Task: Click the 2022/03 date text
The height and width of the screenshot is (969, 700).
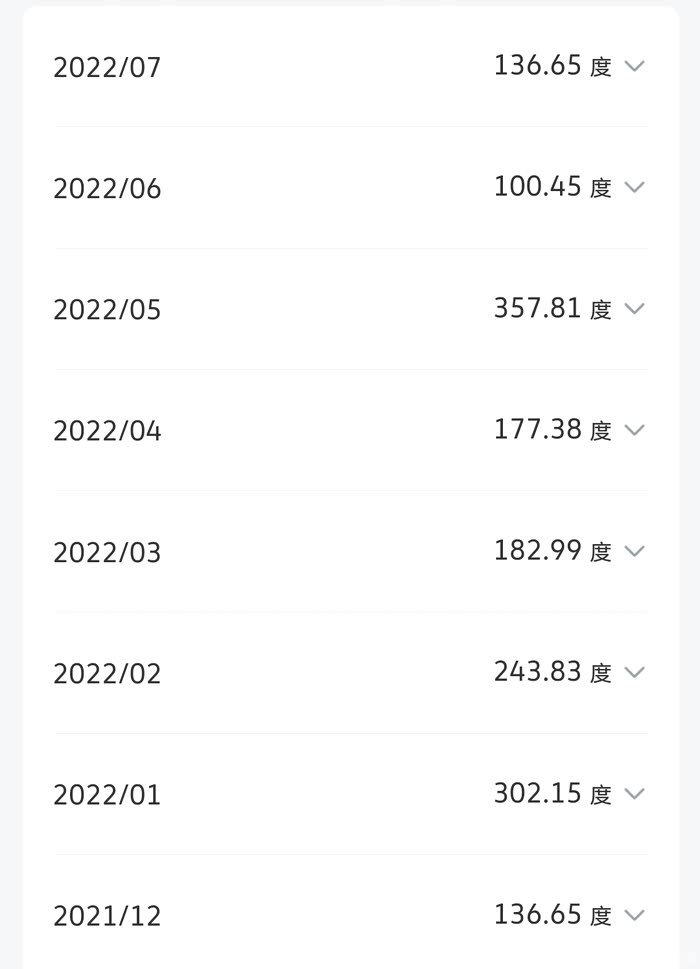Action: coord(107,553)
